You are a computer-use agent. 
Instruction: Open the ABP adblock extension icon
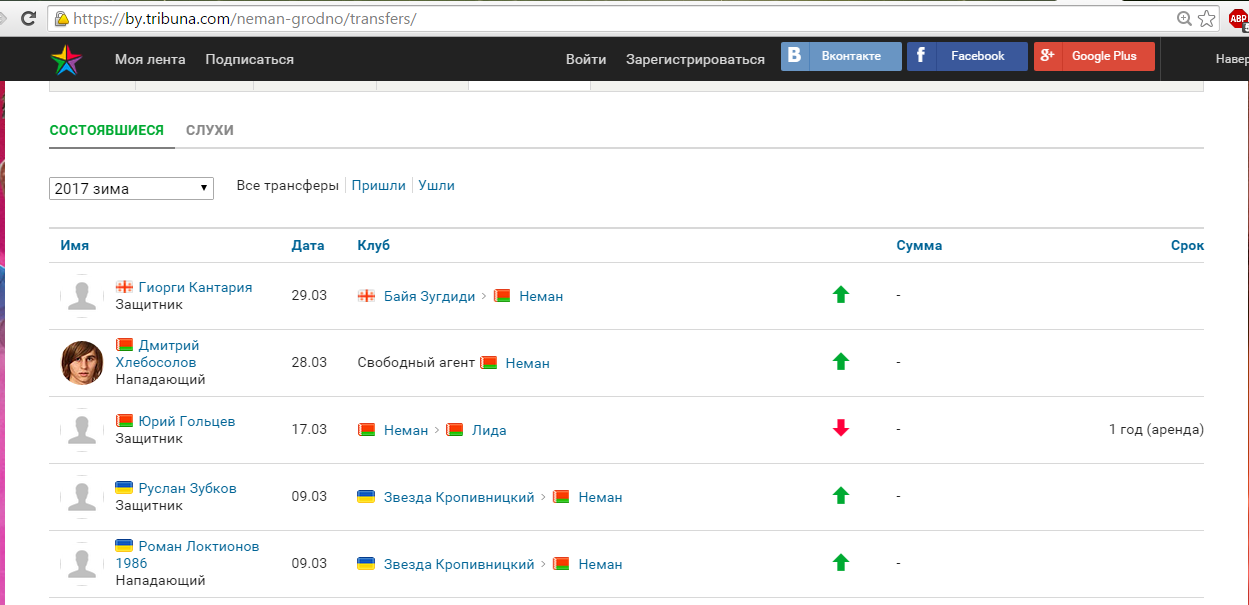(x=1239, y=18)
